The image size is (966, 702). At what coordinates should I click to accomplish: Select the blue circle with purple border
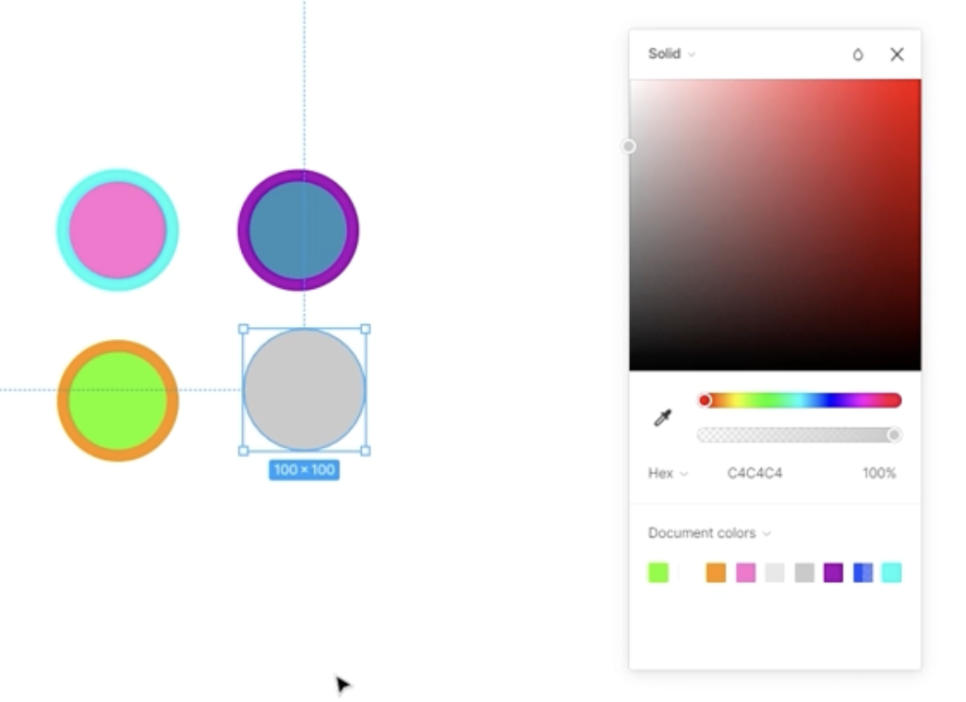click(298, 230)
